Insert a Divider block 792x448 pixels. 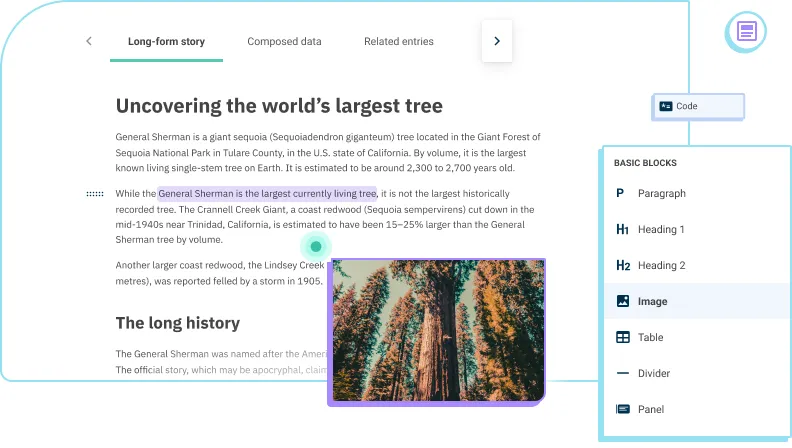(x=698, y=373)
